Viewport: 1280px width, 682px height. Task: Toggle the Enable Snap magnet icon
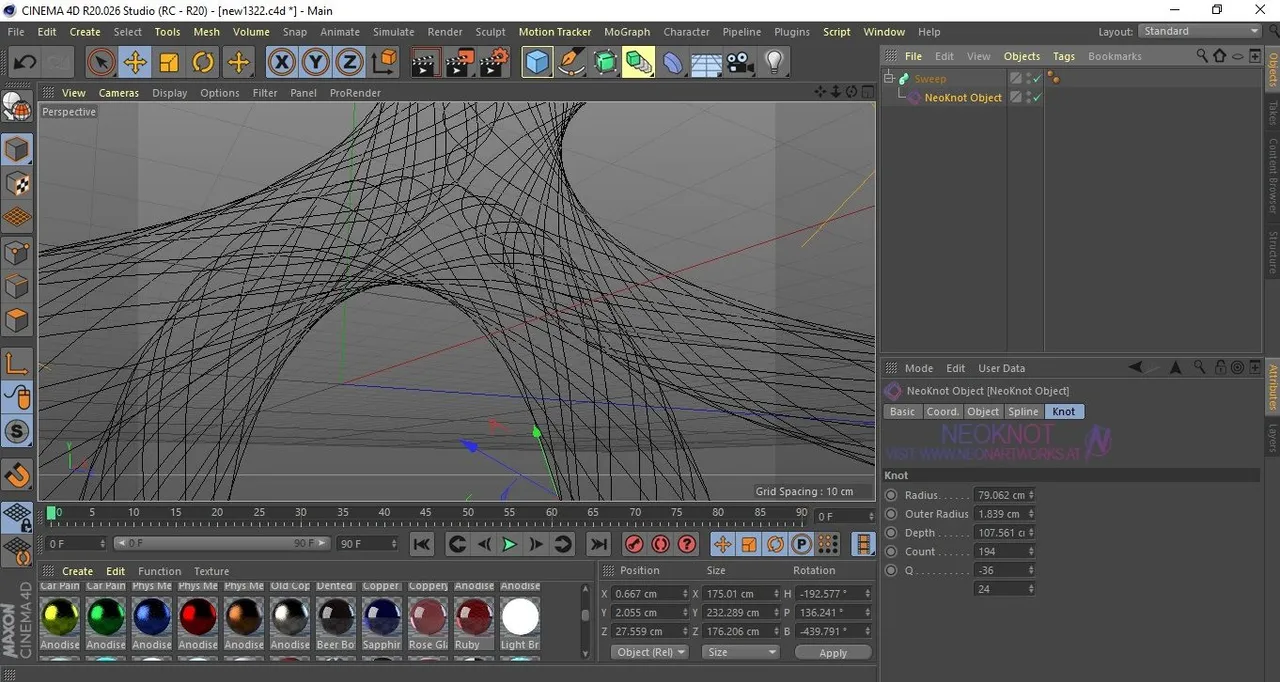17,474
